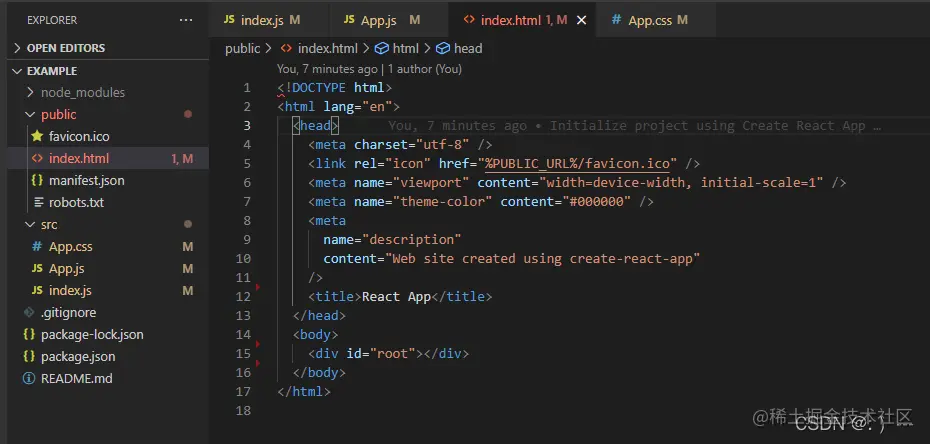Select the index.html editor tab
The height and width of the screenshot is (444, 930).
point(522,20)
